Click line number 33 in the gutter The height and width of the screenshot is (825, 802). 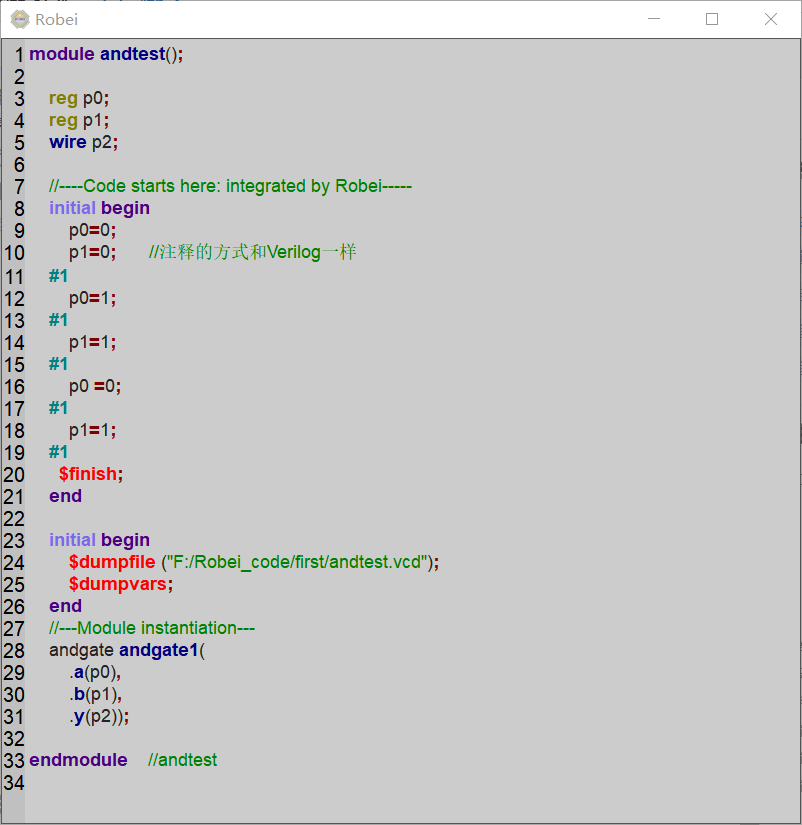pyautogui.click(x=14, y=760)
